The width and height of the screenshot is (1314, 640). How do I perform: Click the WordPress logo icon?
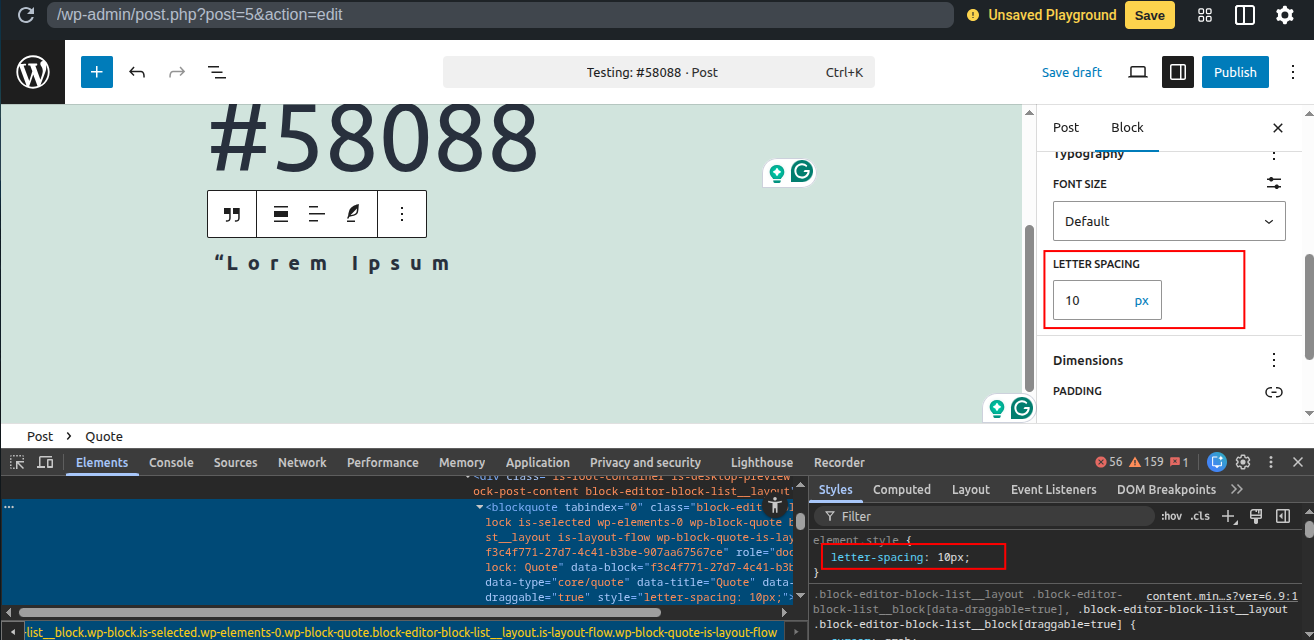[32, 72]
